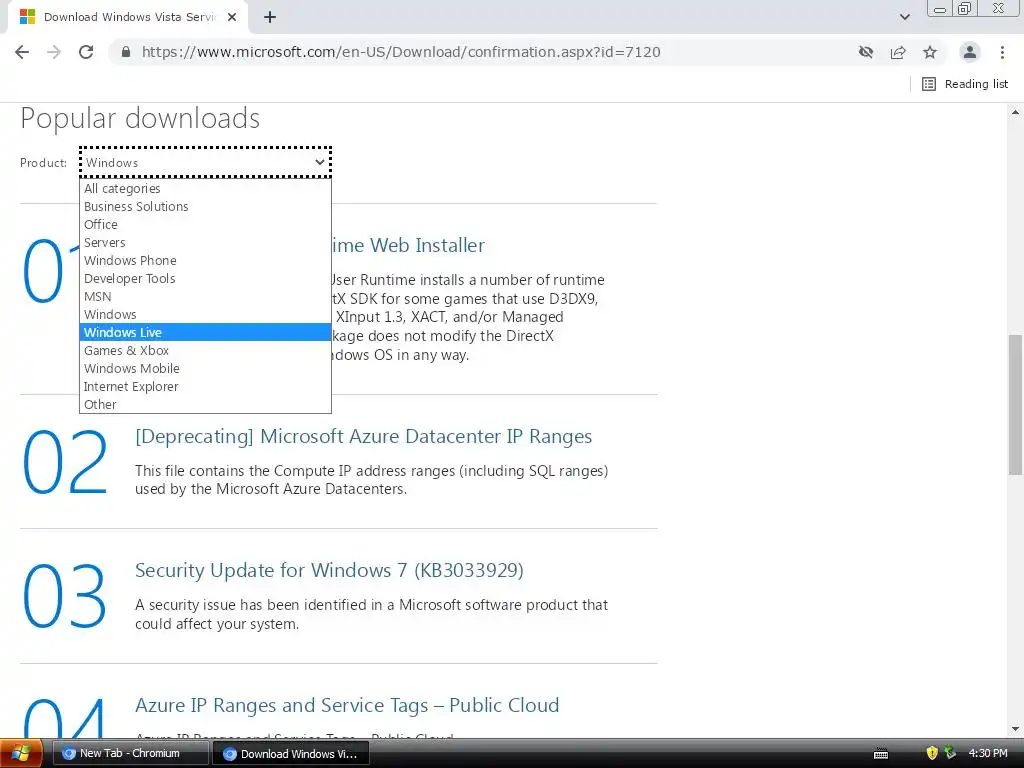Open the tab search chevron
The image size is (1024, 768).
(x=904, y=17)
